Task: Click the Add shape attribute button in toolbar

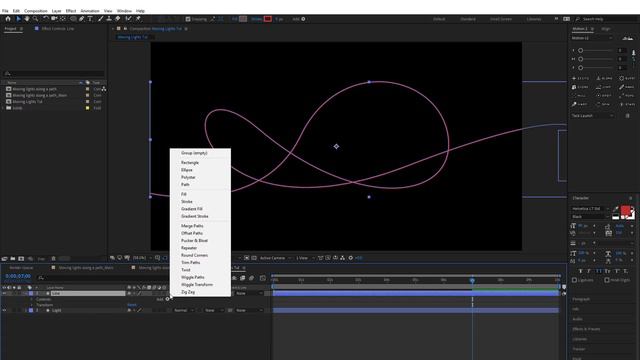Action: (x=303, y=19)
